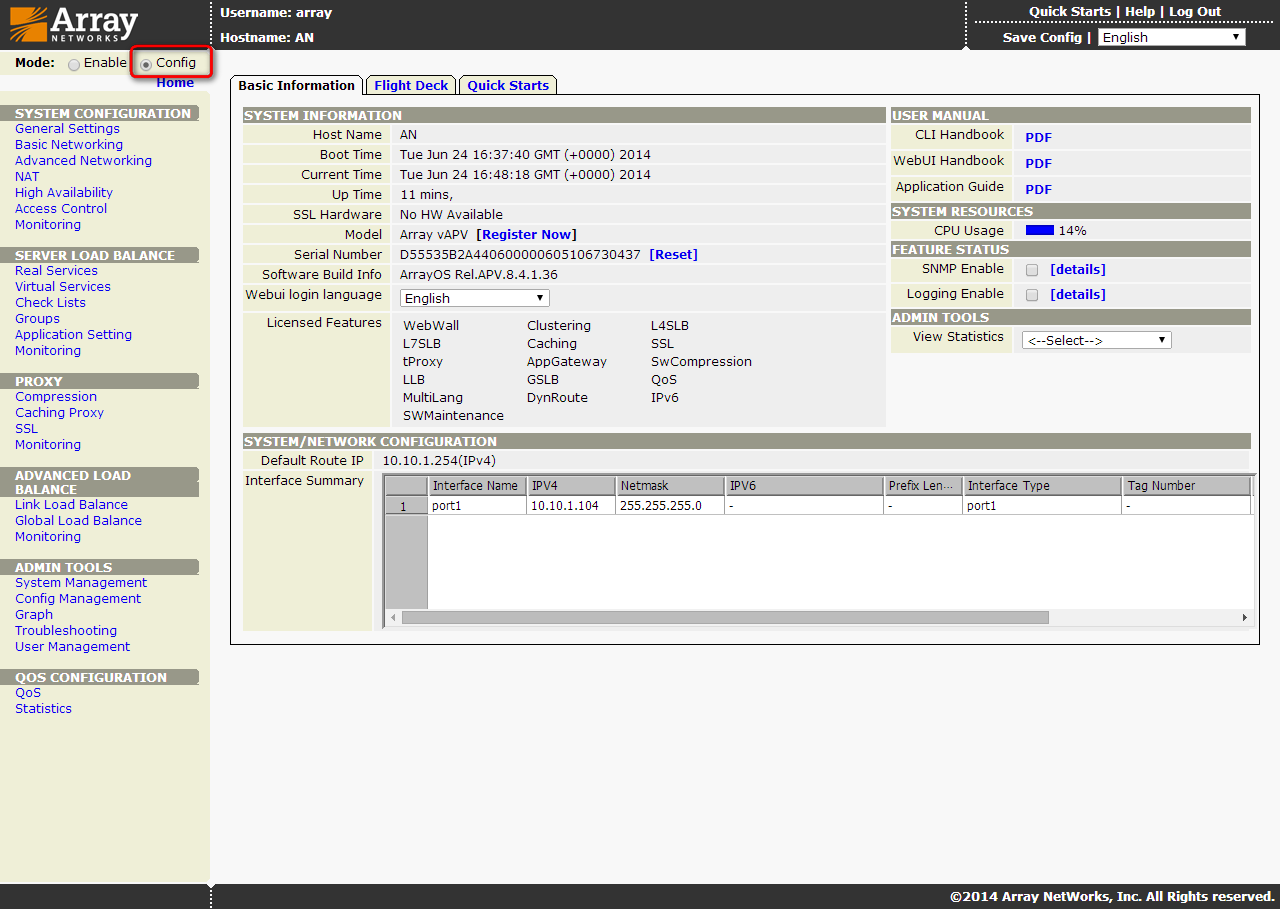
Task: Open Config Management
Action: [78, 599]
